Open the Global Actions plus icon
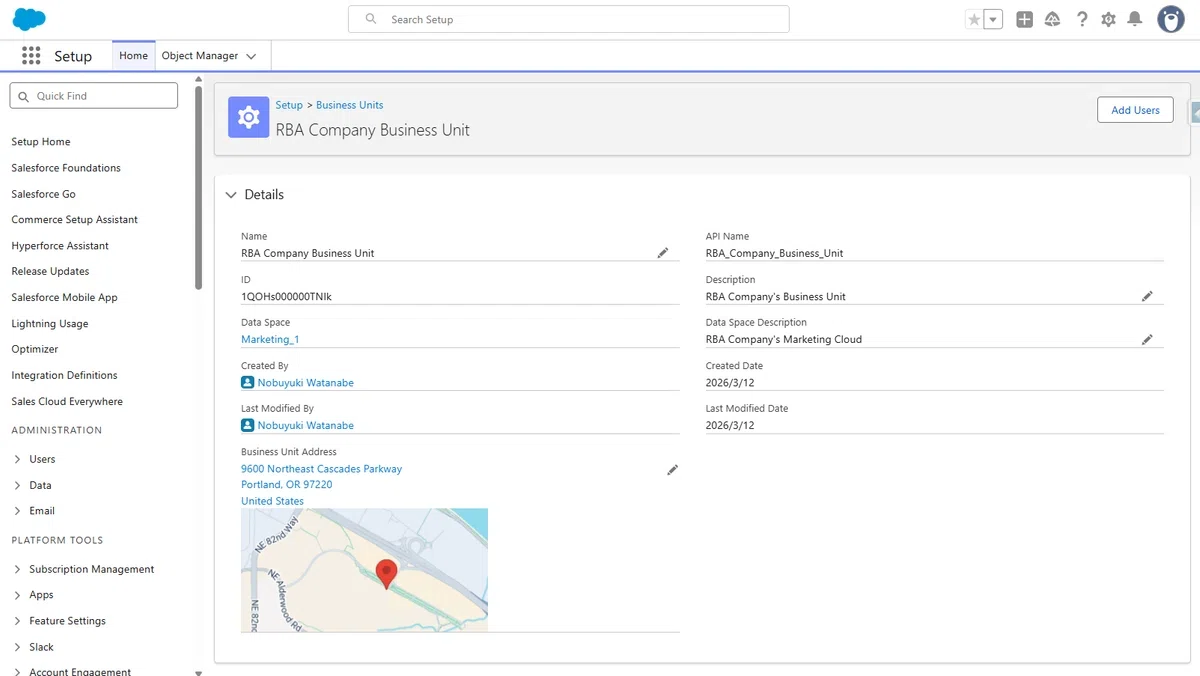1200x676 pixels. click(x=1024, y=19)
